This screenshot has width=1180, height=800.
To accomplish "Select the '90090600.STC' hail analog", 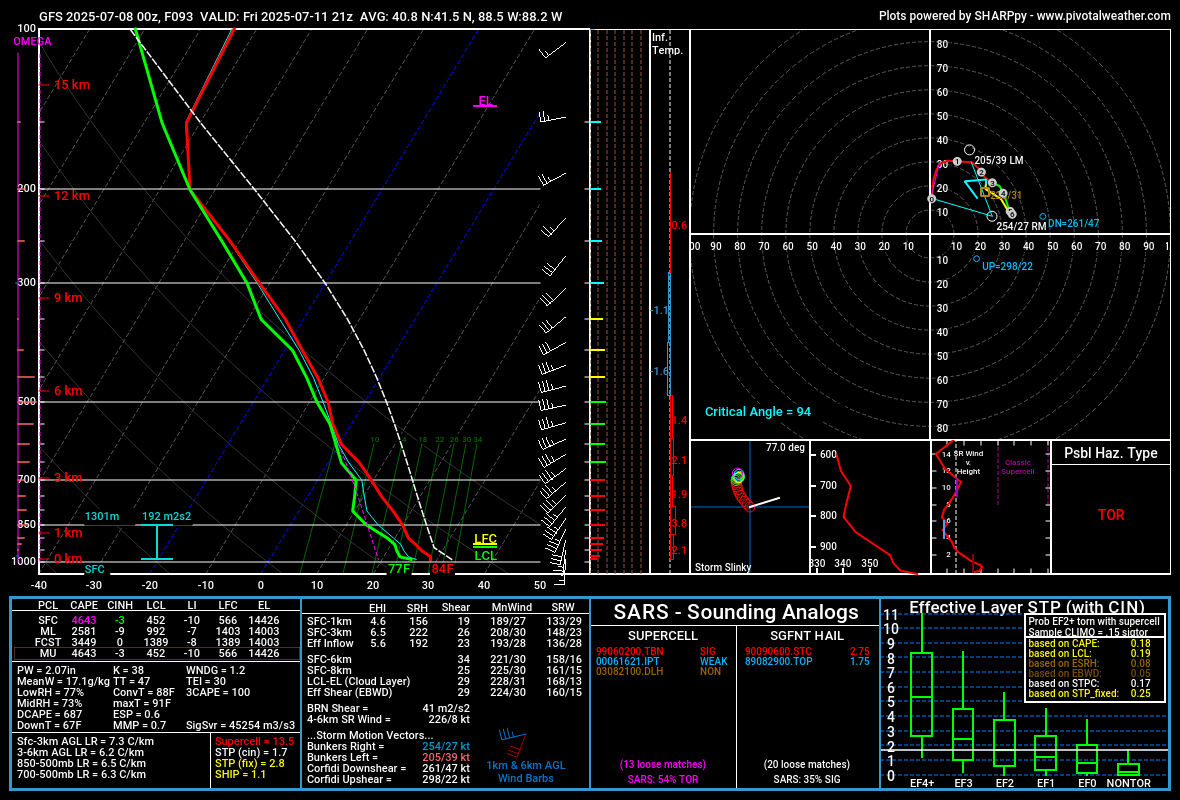I will click(778, 651).
